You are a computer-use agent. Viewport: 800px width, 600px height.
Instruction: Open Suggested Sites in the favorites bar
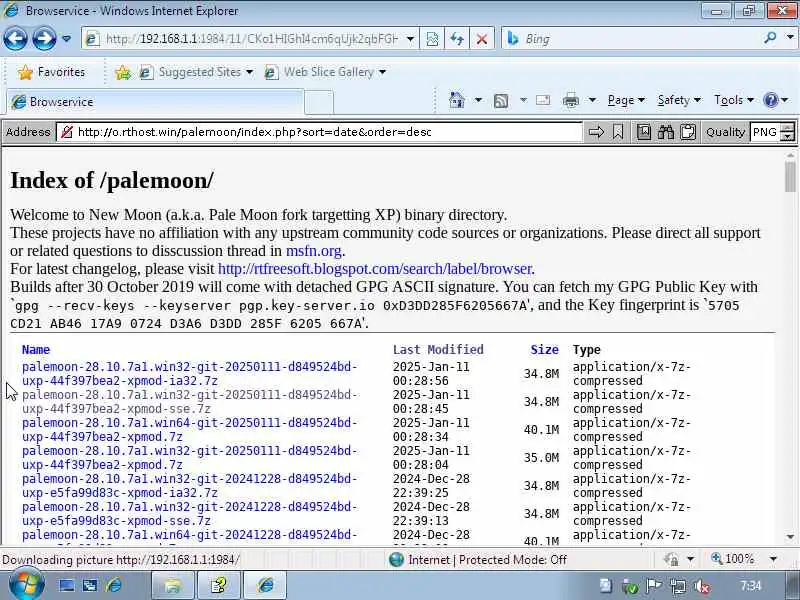pos(196,72)
